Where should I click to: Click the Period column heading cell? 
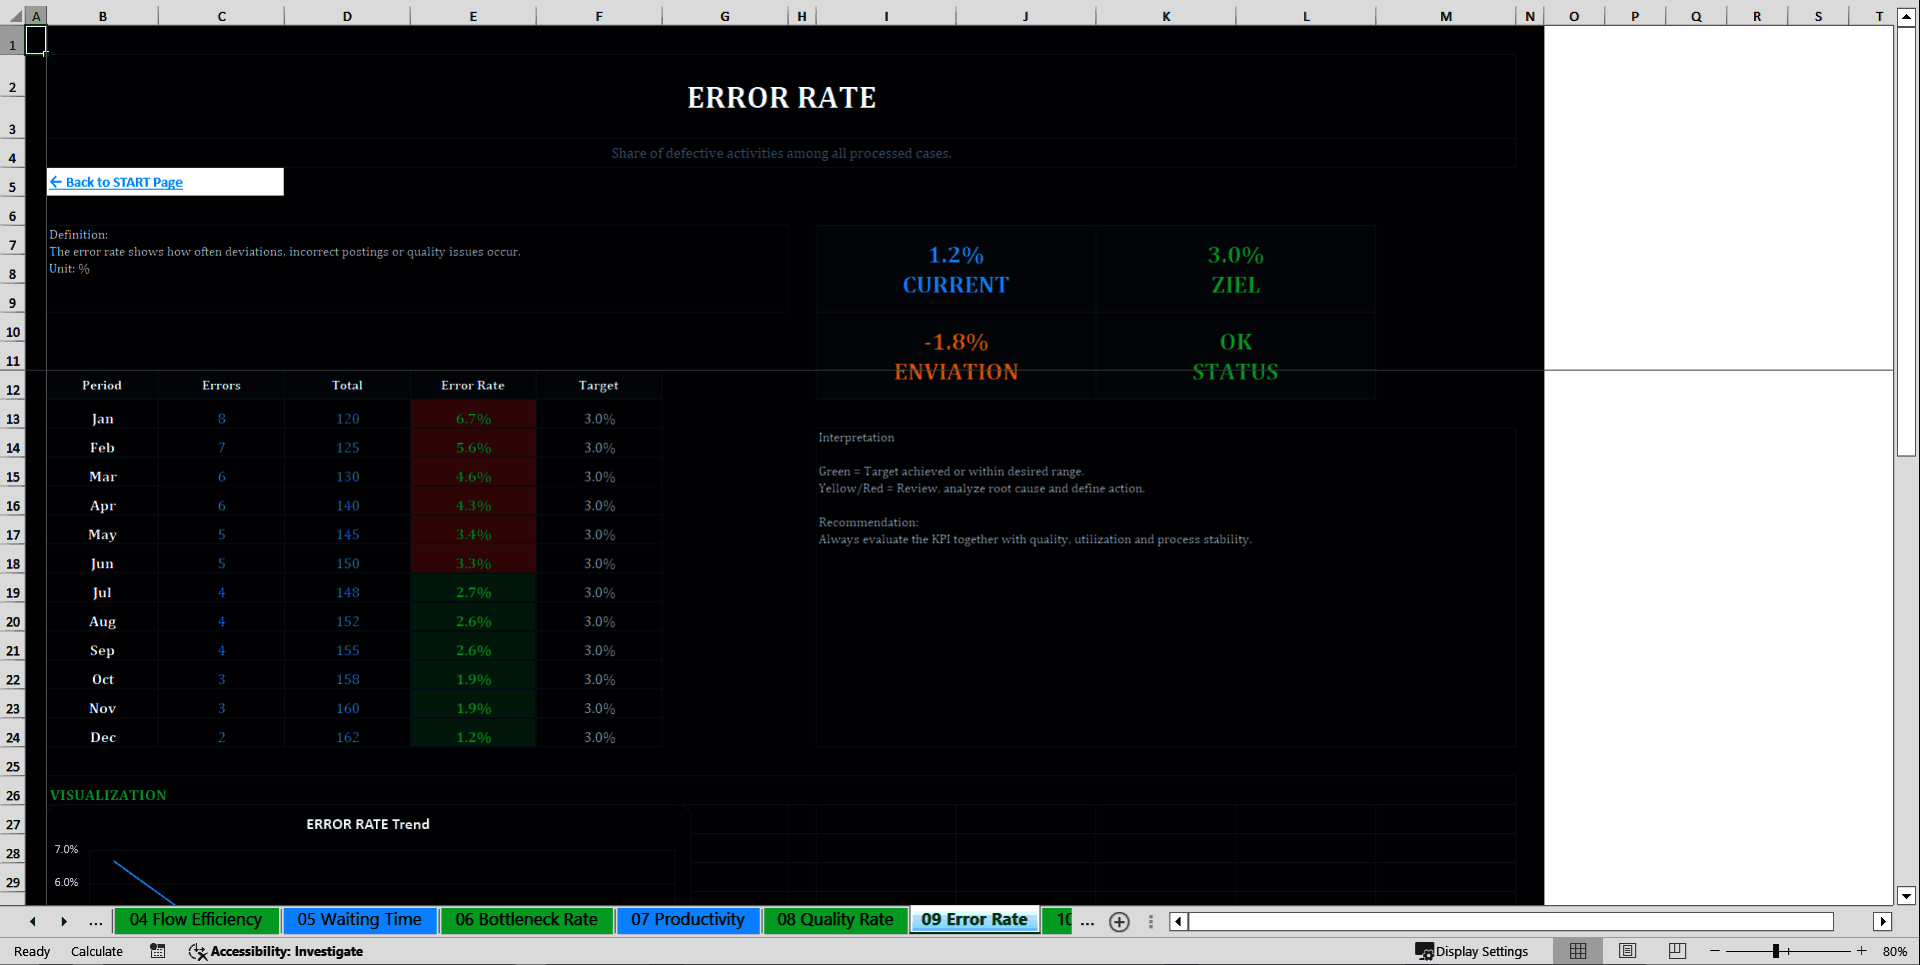point(102,385)
